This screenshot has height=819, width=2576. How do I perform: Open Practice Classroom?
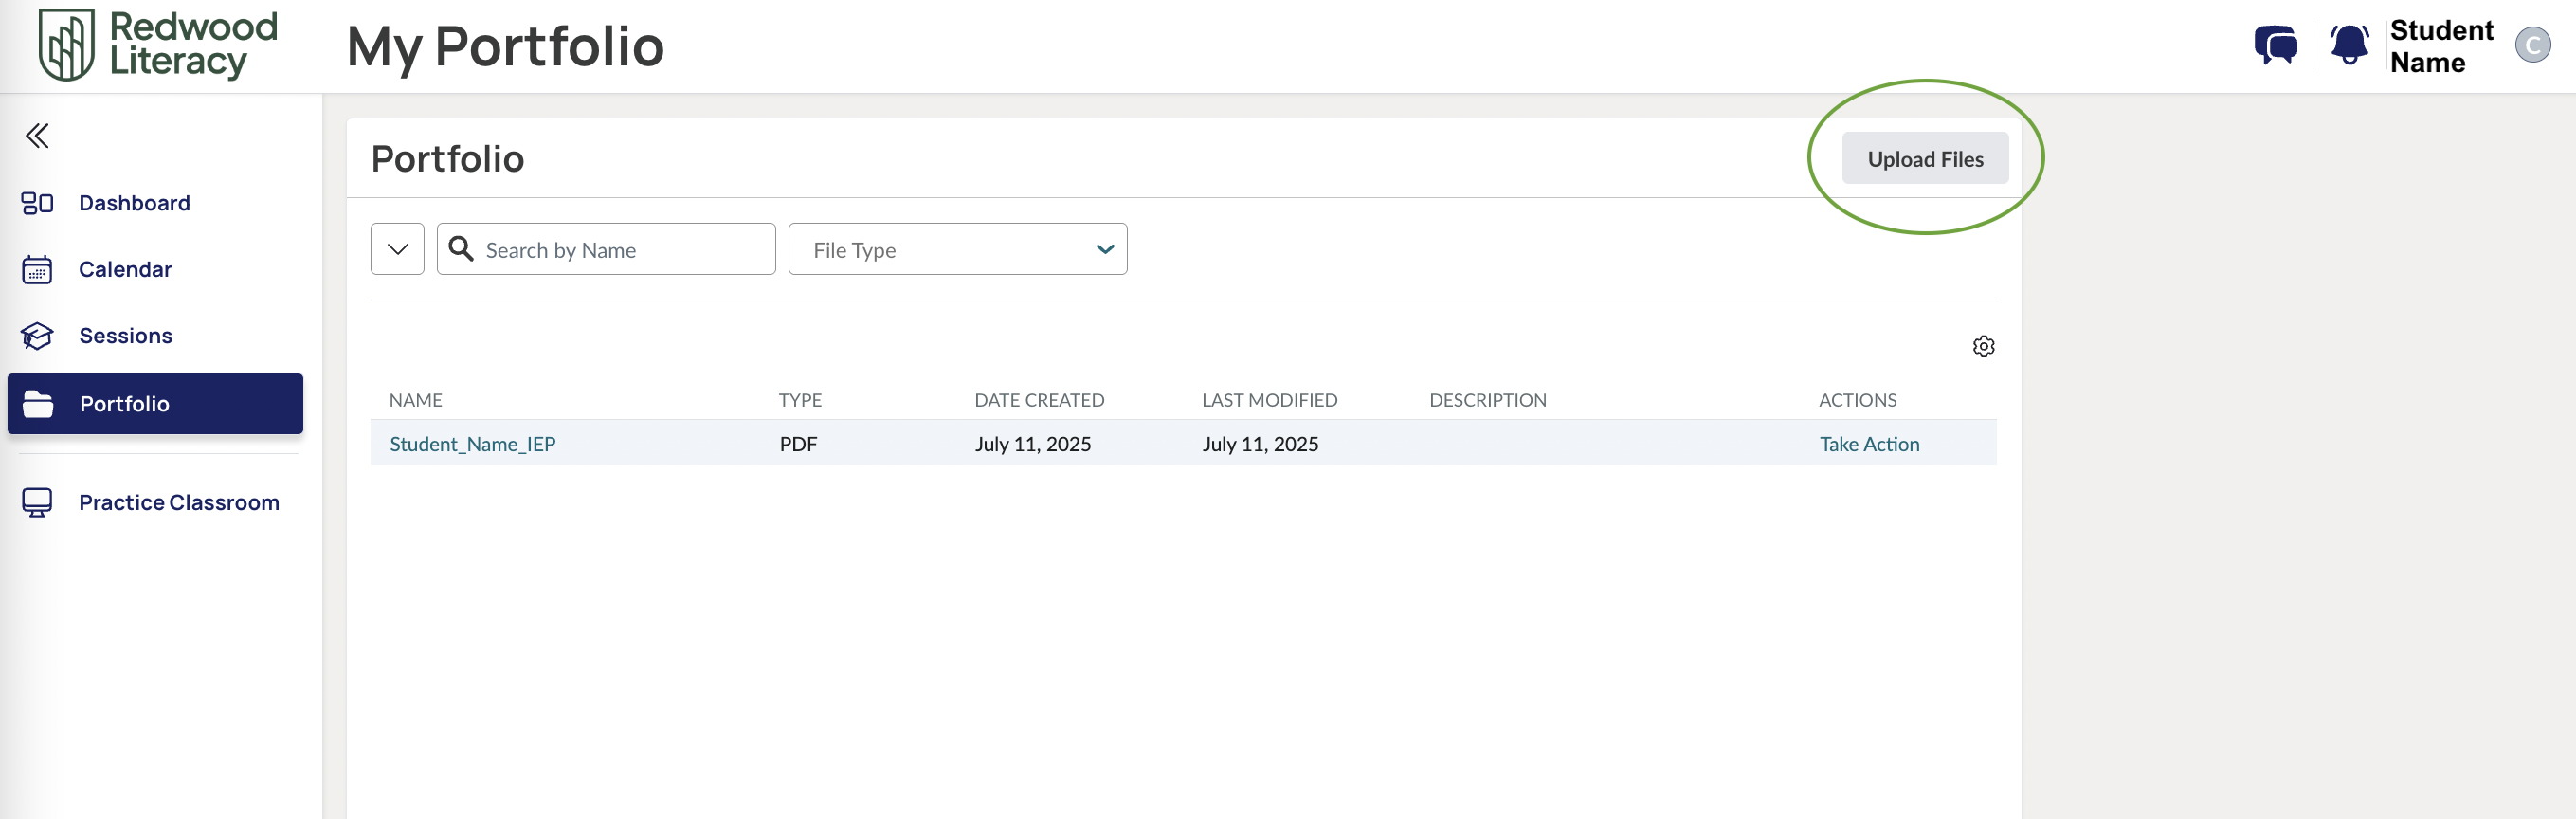click(x=179, y=502)
